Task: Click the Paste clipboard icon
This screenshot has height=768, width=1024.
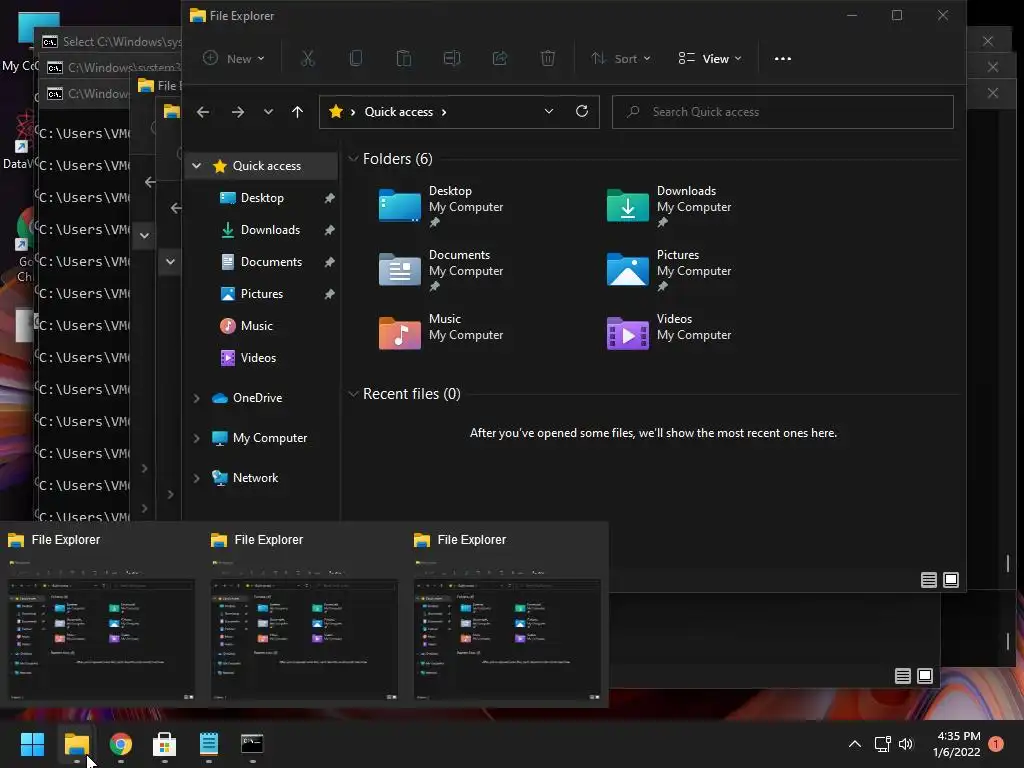Action: 404,59
